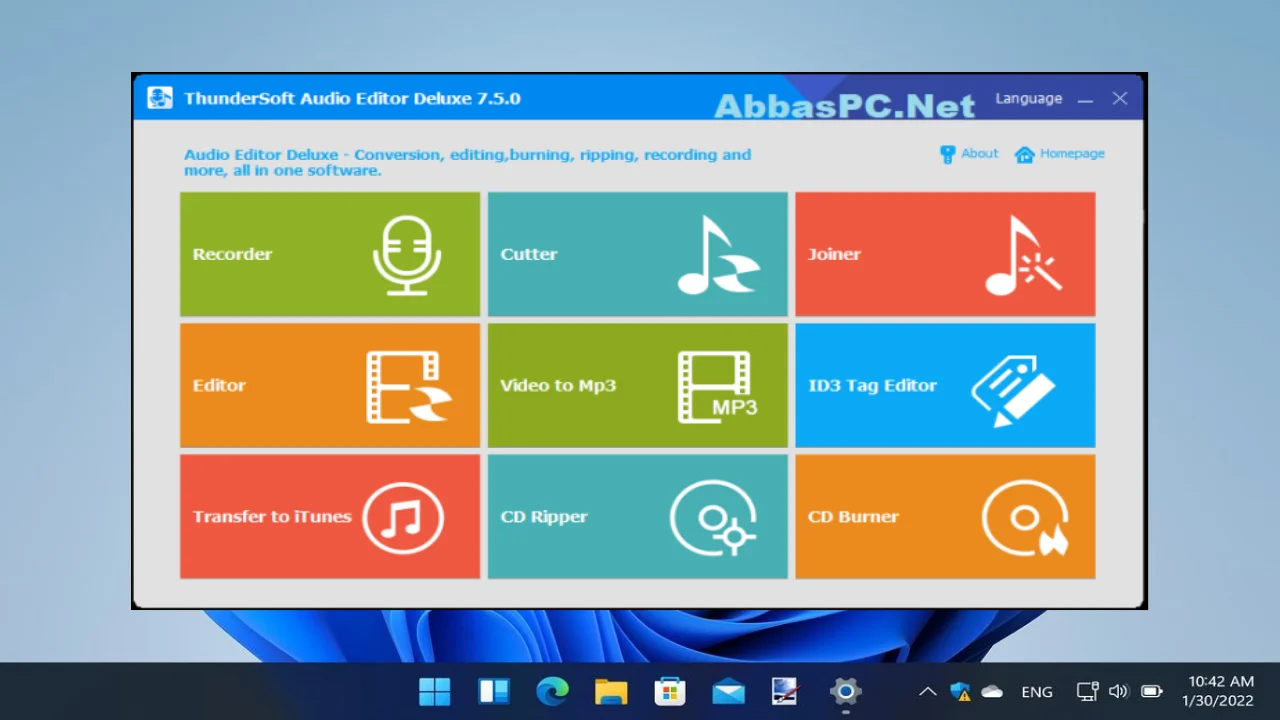Viewport: 1280px width, 720px height.
Task: Click the About key icon
Action: click(x=947, y=154)
